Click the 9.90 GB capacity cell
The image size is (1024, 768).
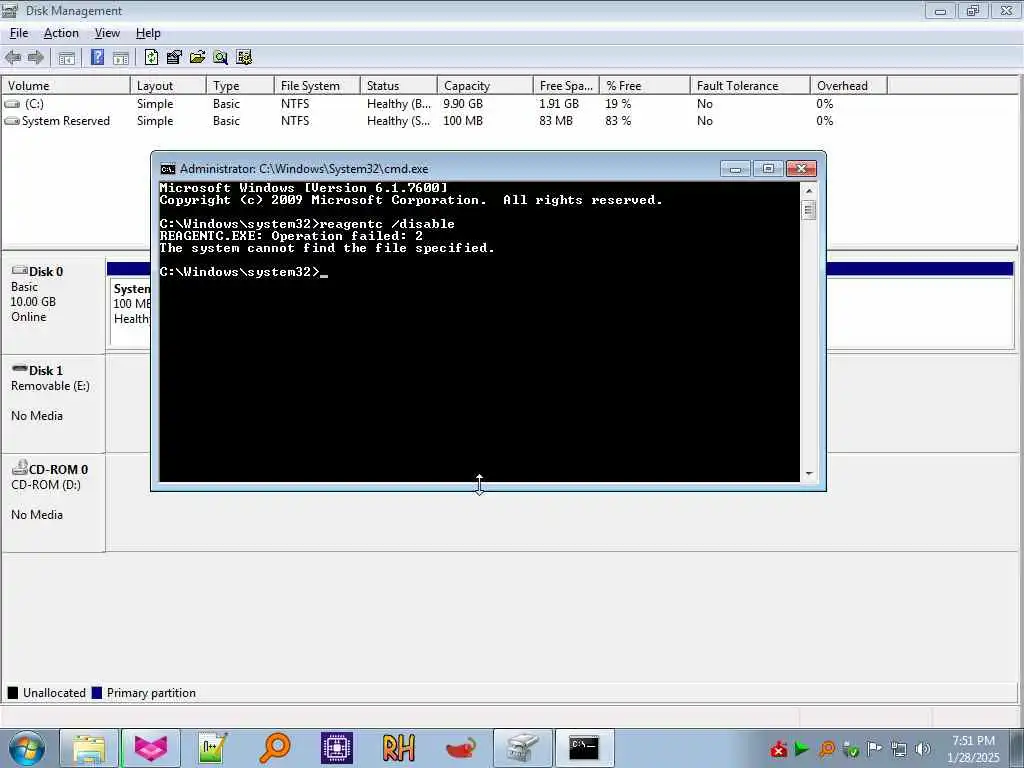pyautogui.click(x=463, y=104)
